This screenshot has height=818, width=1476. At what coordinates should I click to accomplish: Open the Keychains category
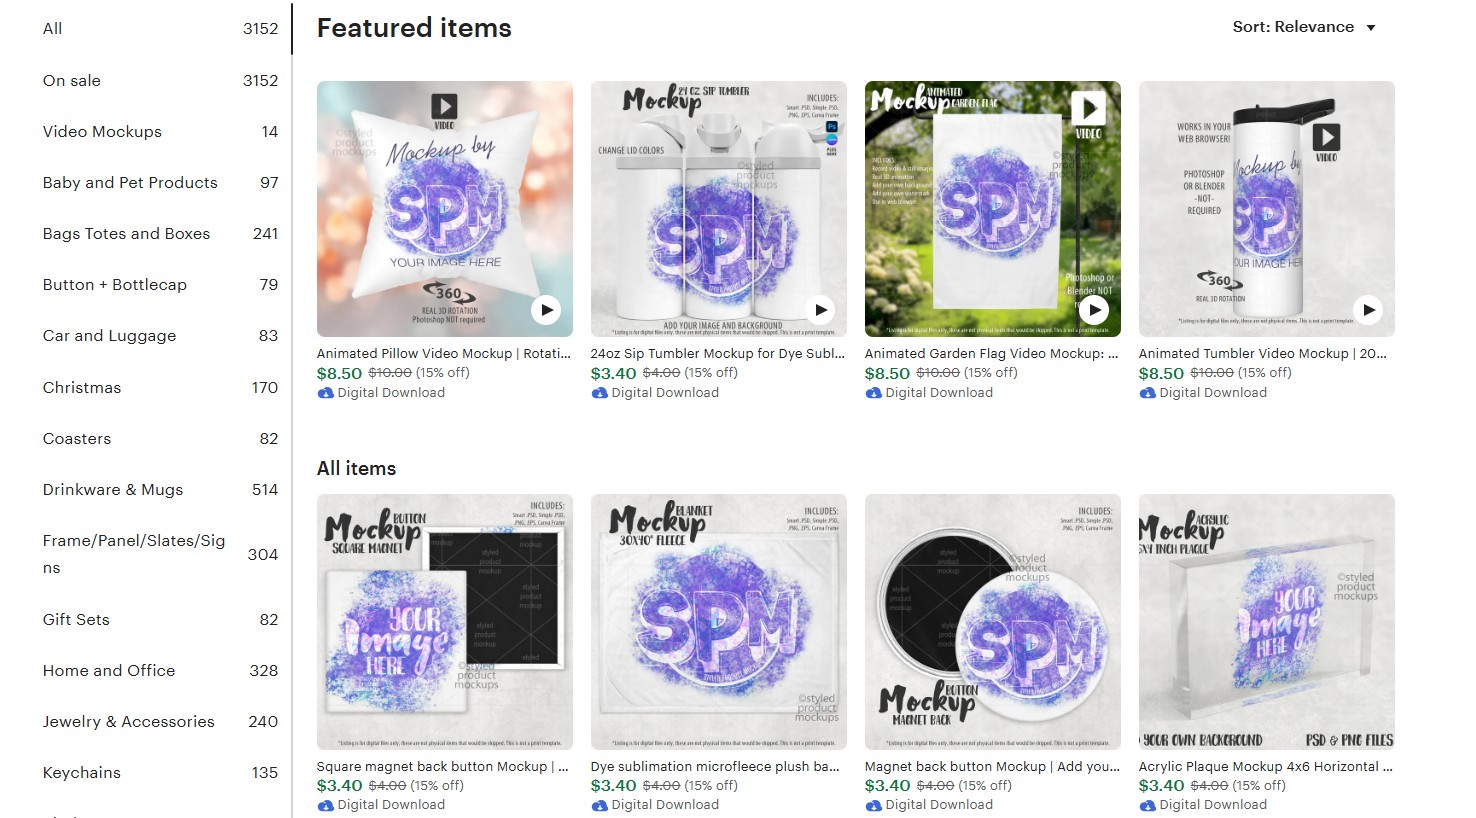click(160, 773)
